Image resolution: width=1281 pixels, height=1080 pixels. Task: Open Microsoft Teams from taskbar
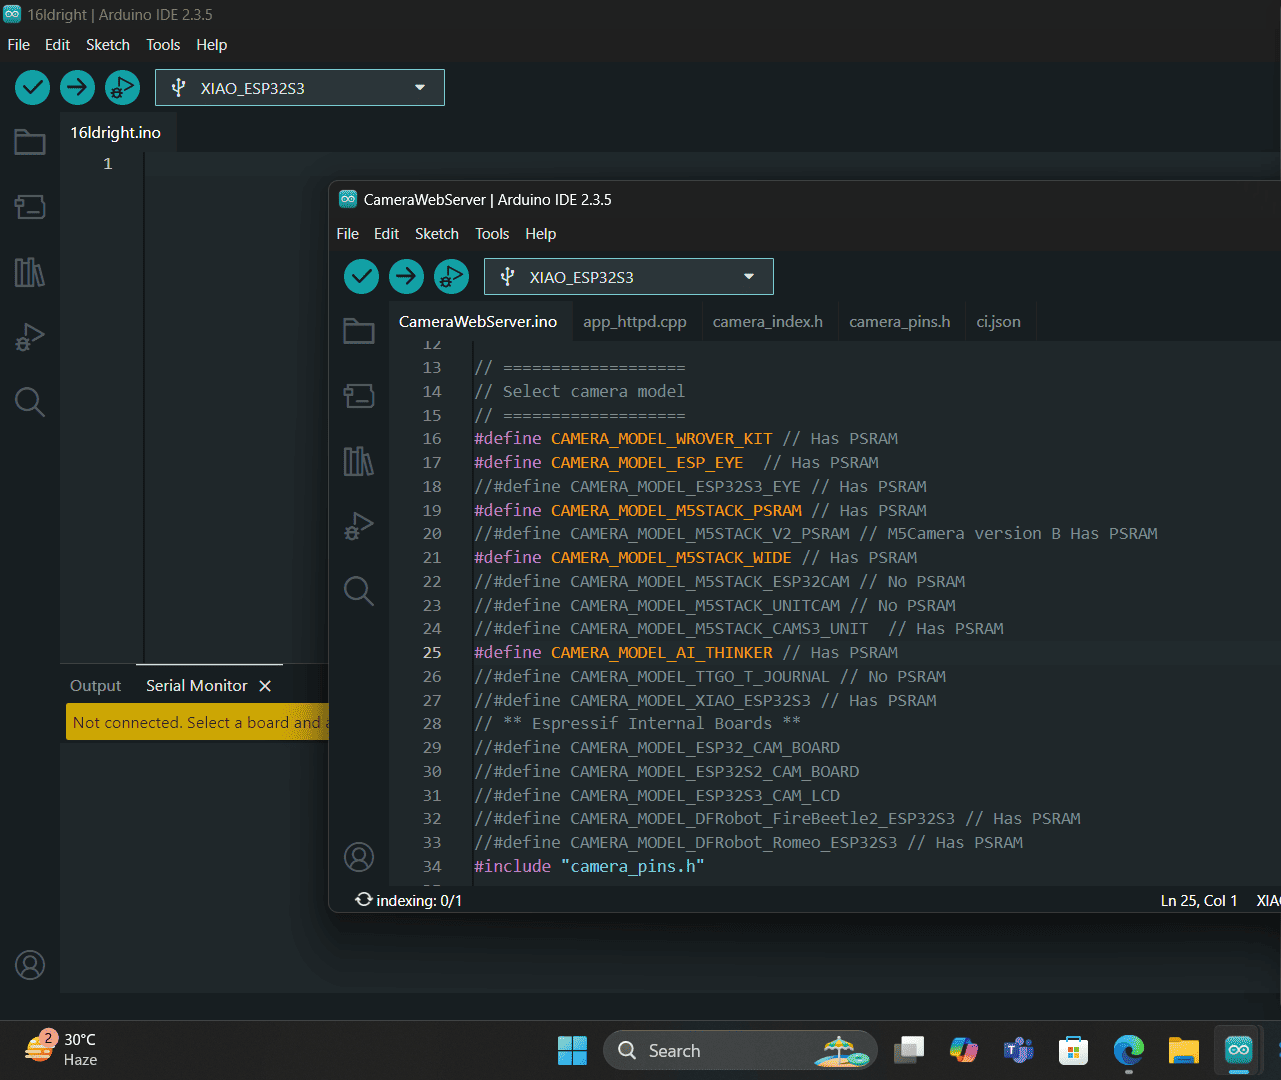tap(1019, 1050)
